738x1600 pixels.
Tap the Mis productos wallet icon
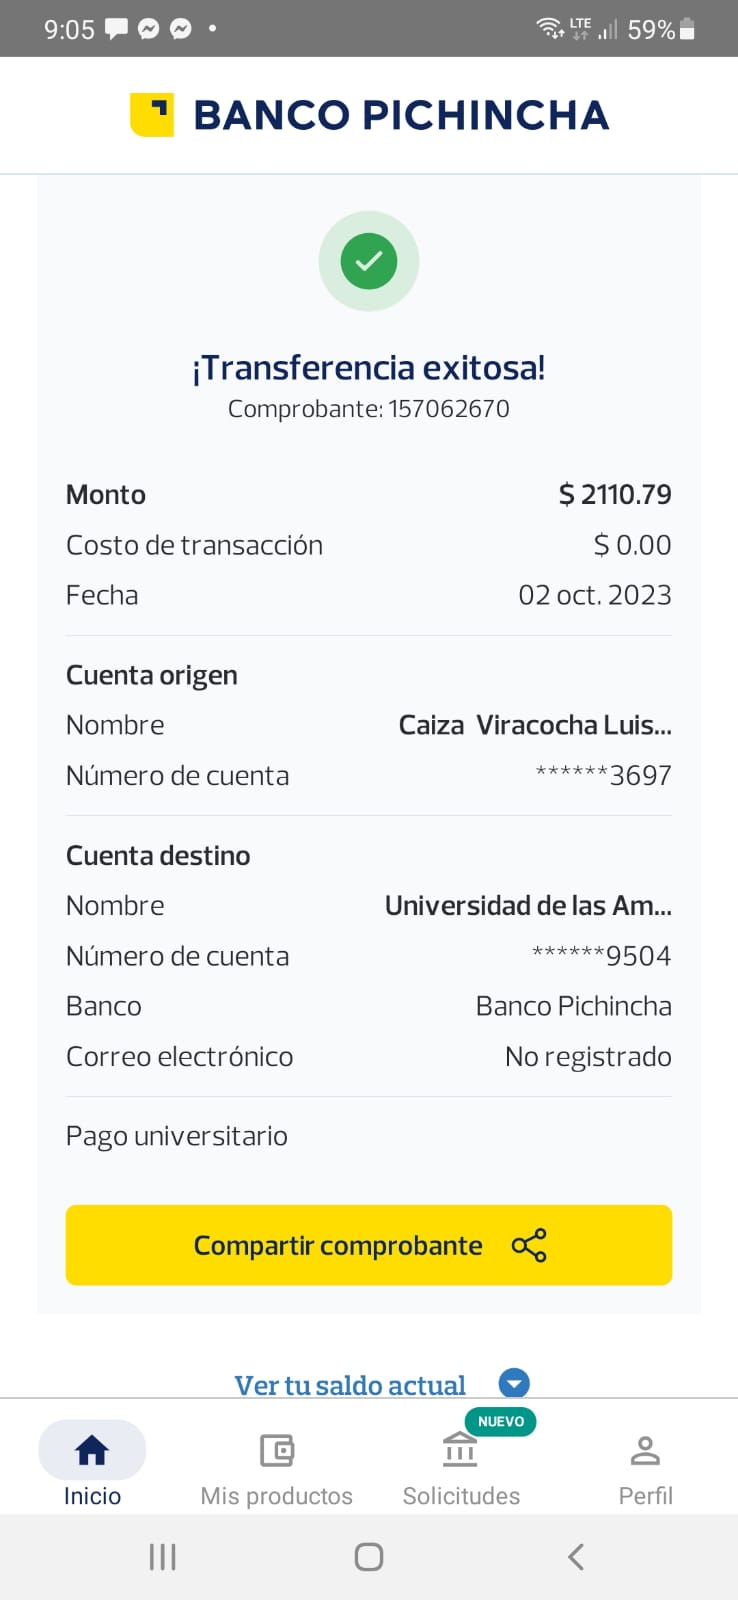[x=276, y=1450]
